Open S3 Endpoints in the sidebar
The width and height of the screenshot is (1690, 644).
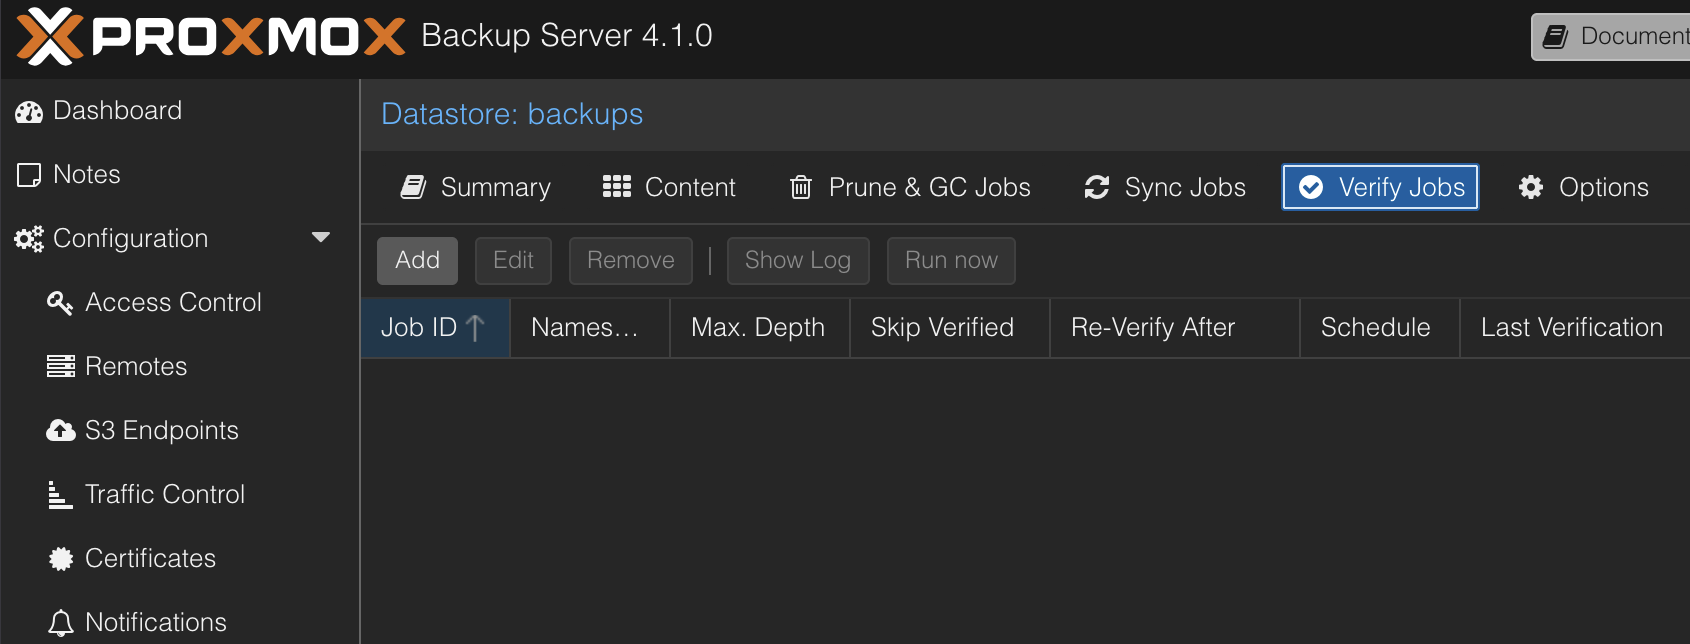pos(180,431)
